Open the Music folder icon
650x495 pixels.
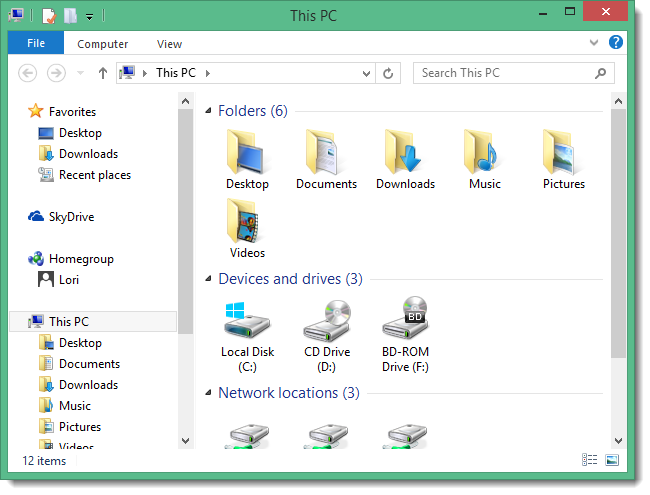click(x=484, y=160)
